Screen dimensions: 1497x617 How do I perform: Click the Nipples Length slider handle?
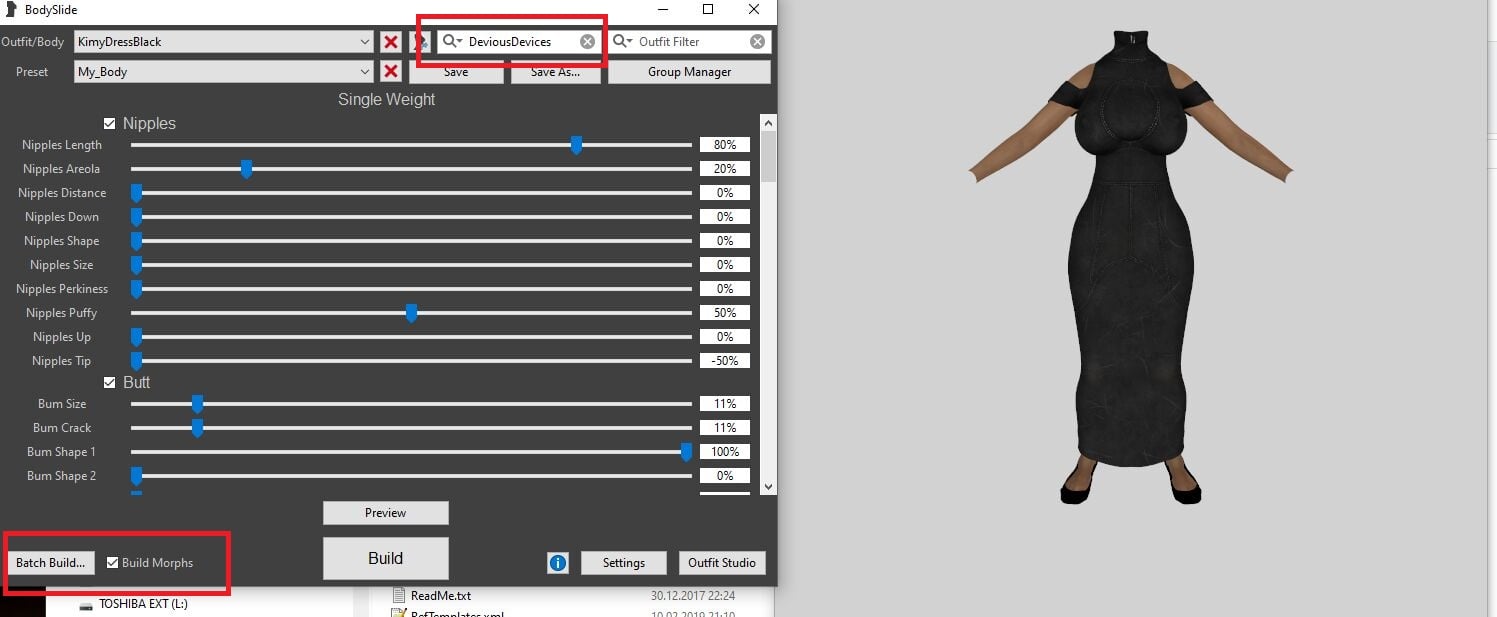[x=576, y=146]
